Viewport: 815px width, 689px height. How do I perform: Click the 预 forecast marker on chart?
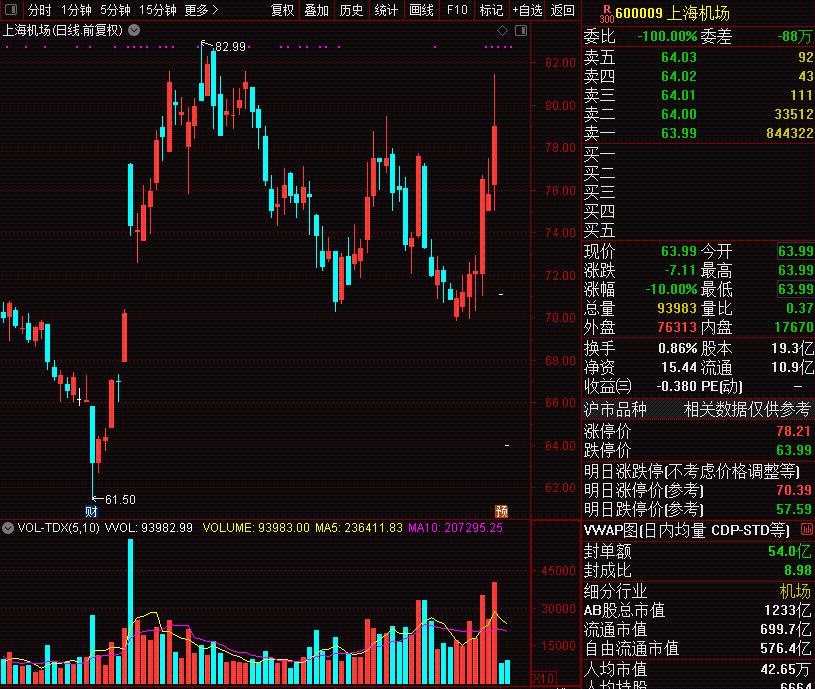click(x=502, y=511)
